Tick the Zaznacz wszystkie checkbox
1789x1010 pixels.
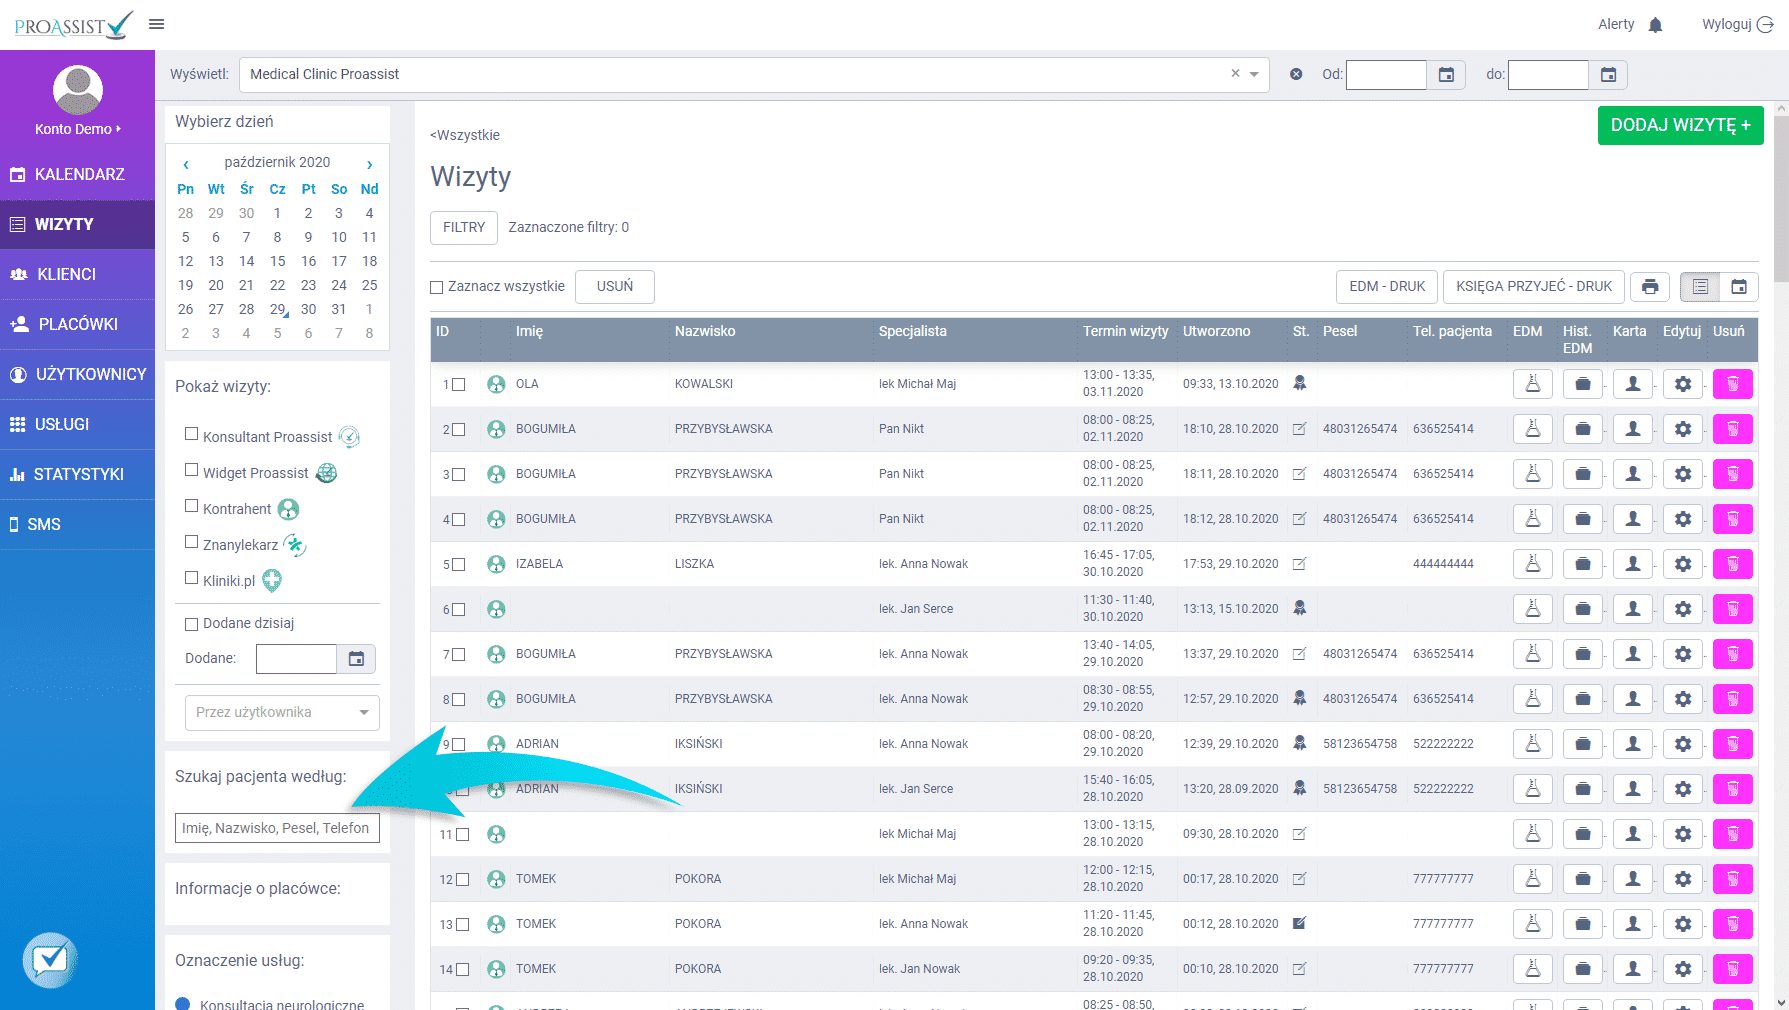pos(436,288)
